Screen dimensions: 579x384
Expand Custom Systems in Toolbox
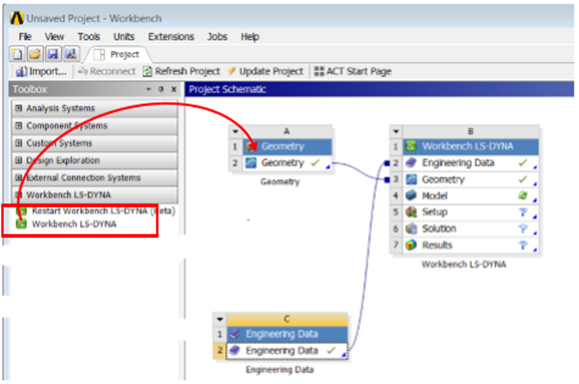(18, 143)
